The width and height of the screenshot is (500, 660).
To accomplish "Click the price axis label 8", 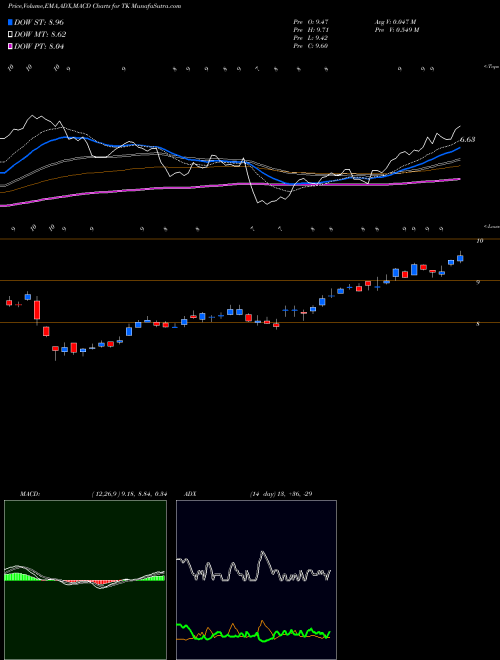I will (x=478, y=324).
